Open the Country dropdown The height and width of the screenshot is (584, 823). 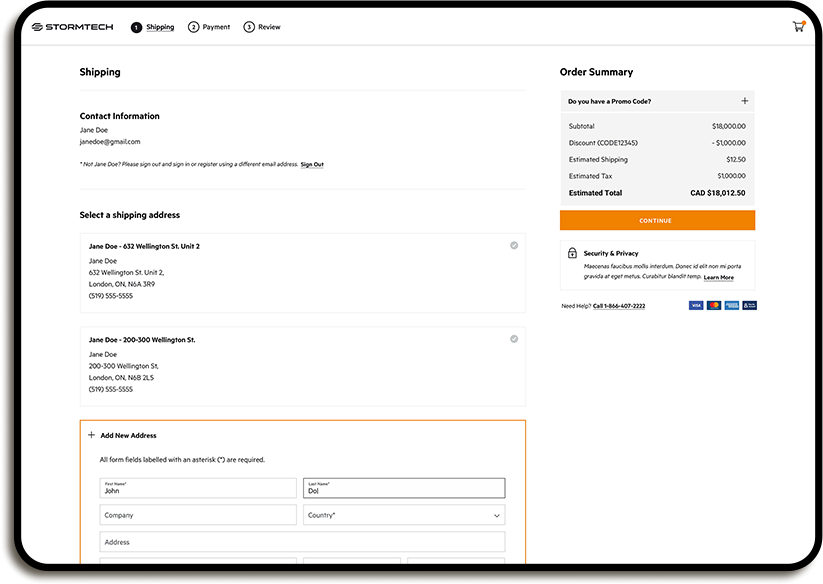[x=404, y=515]
